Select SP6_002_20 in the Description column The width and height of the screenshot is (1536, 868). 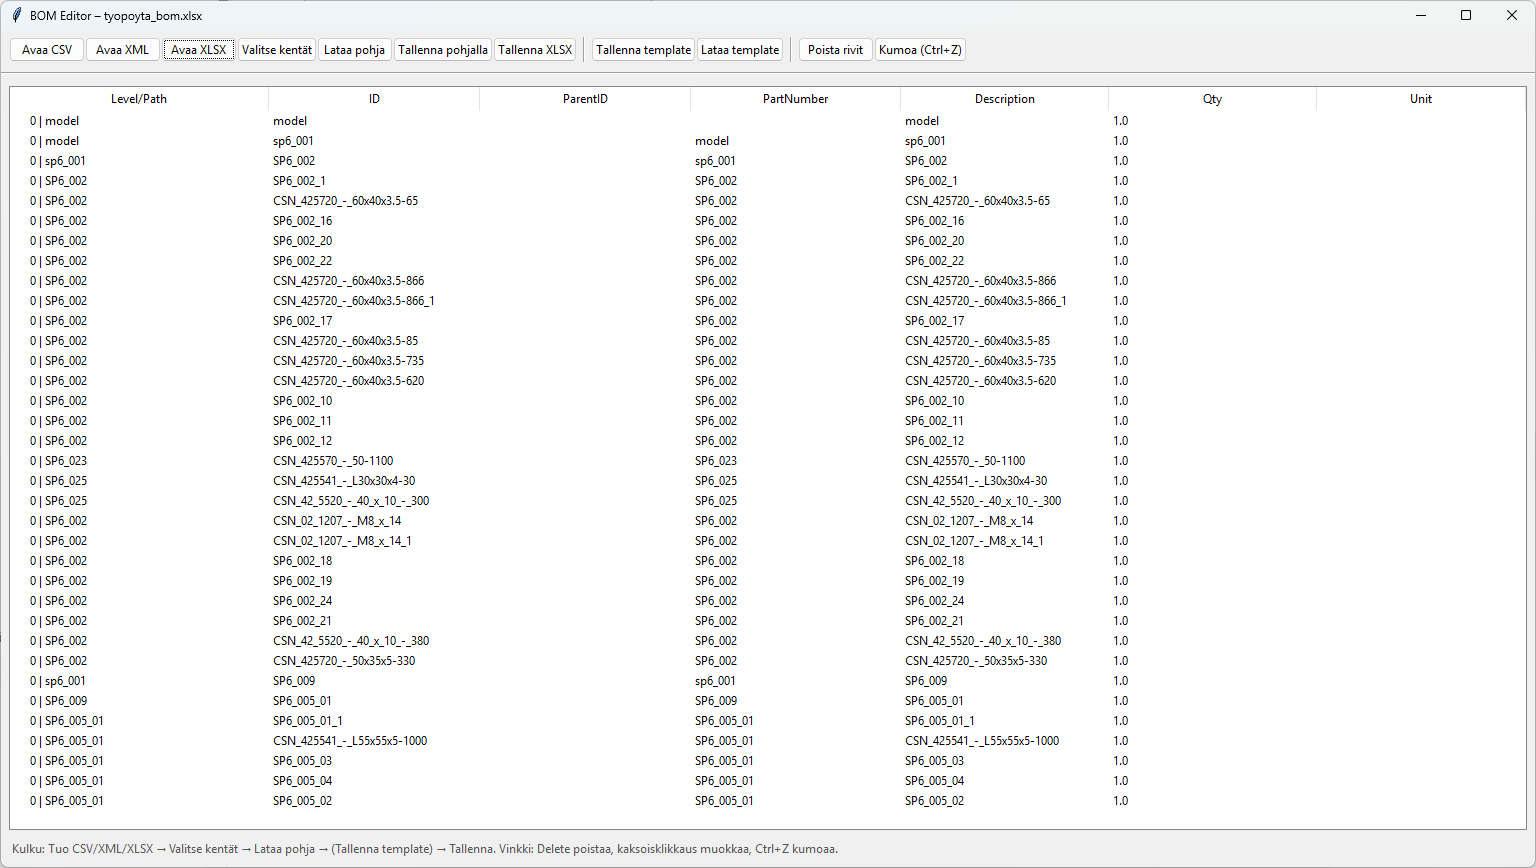(934, 241)
